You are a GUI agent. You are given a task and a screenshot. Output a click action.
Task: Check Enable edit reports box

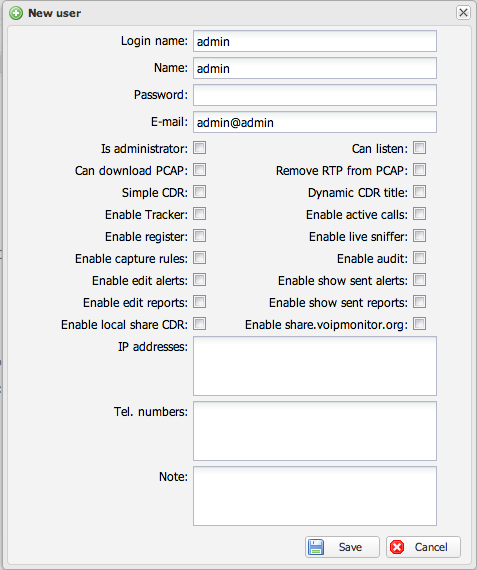tap(200, 302)
